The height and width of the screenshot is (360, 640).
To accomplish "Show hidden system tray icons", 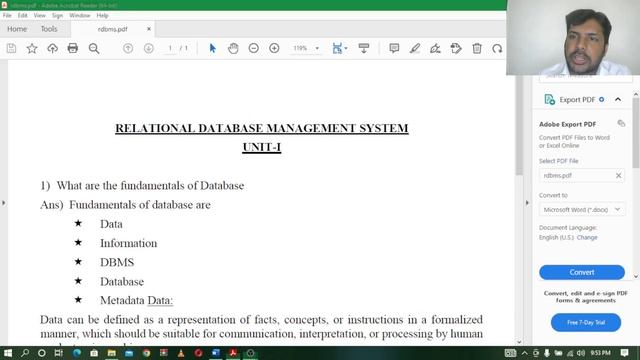I will [x=524, y=353].
